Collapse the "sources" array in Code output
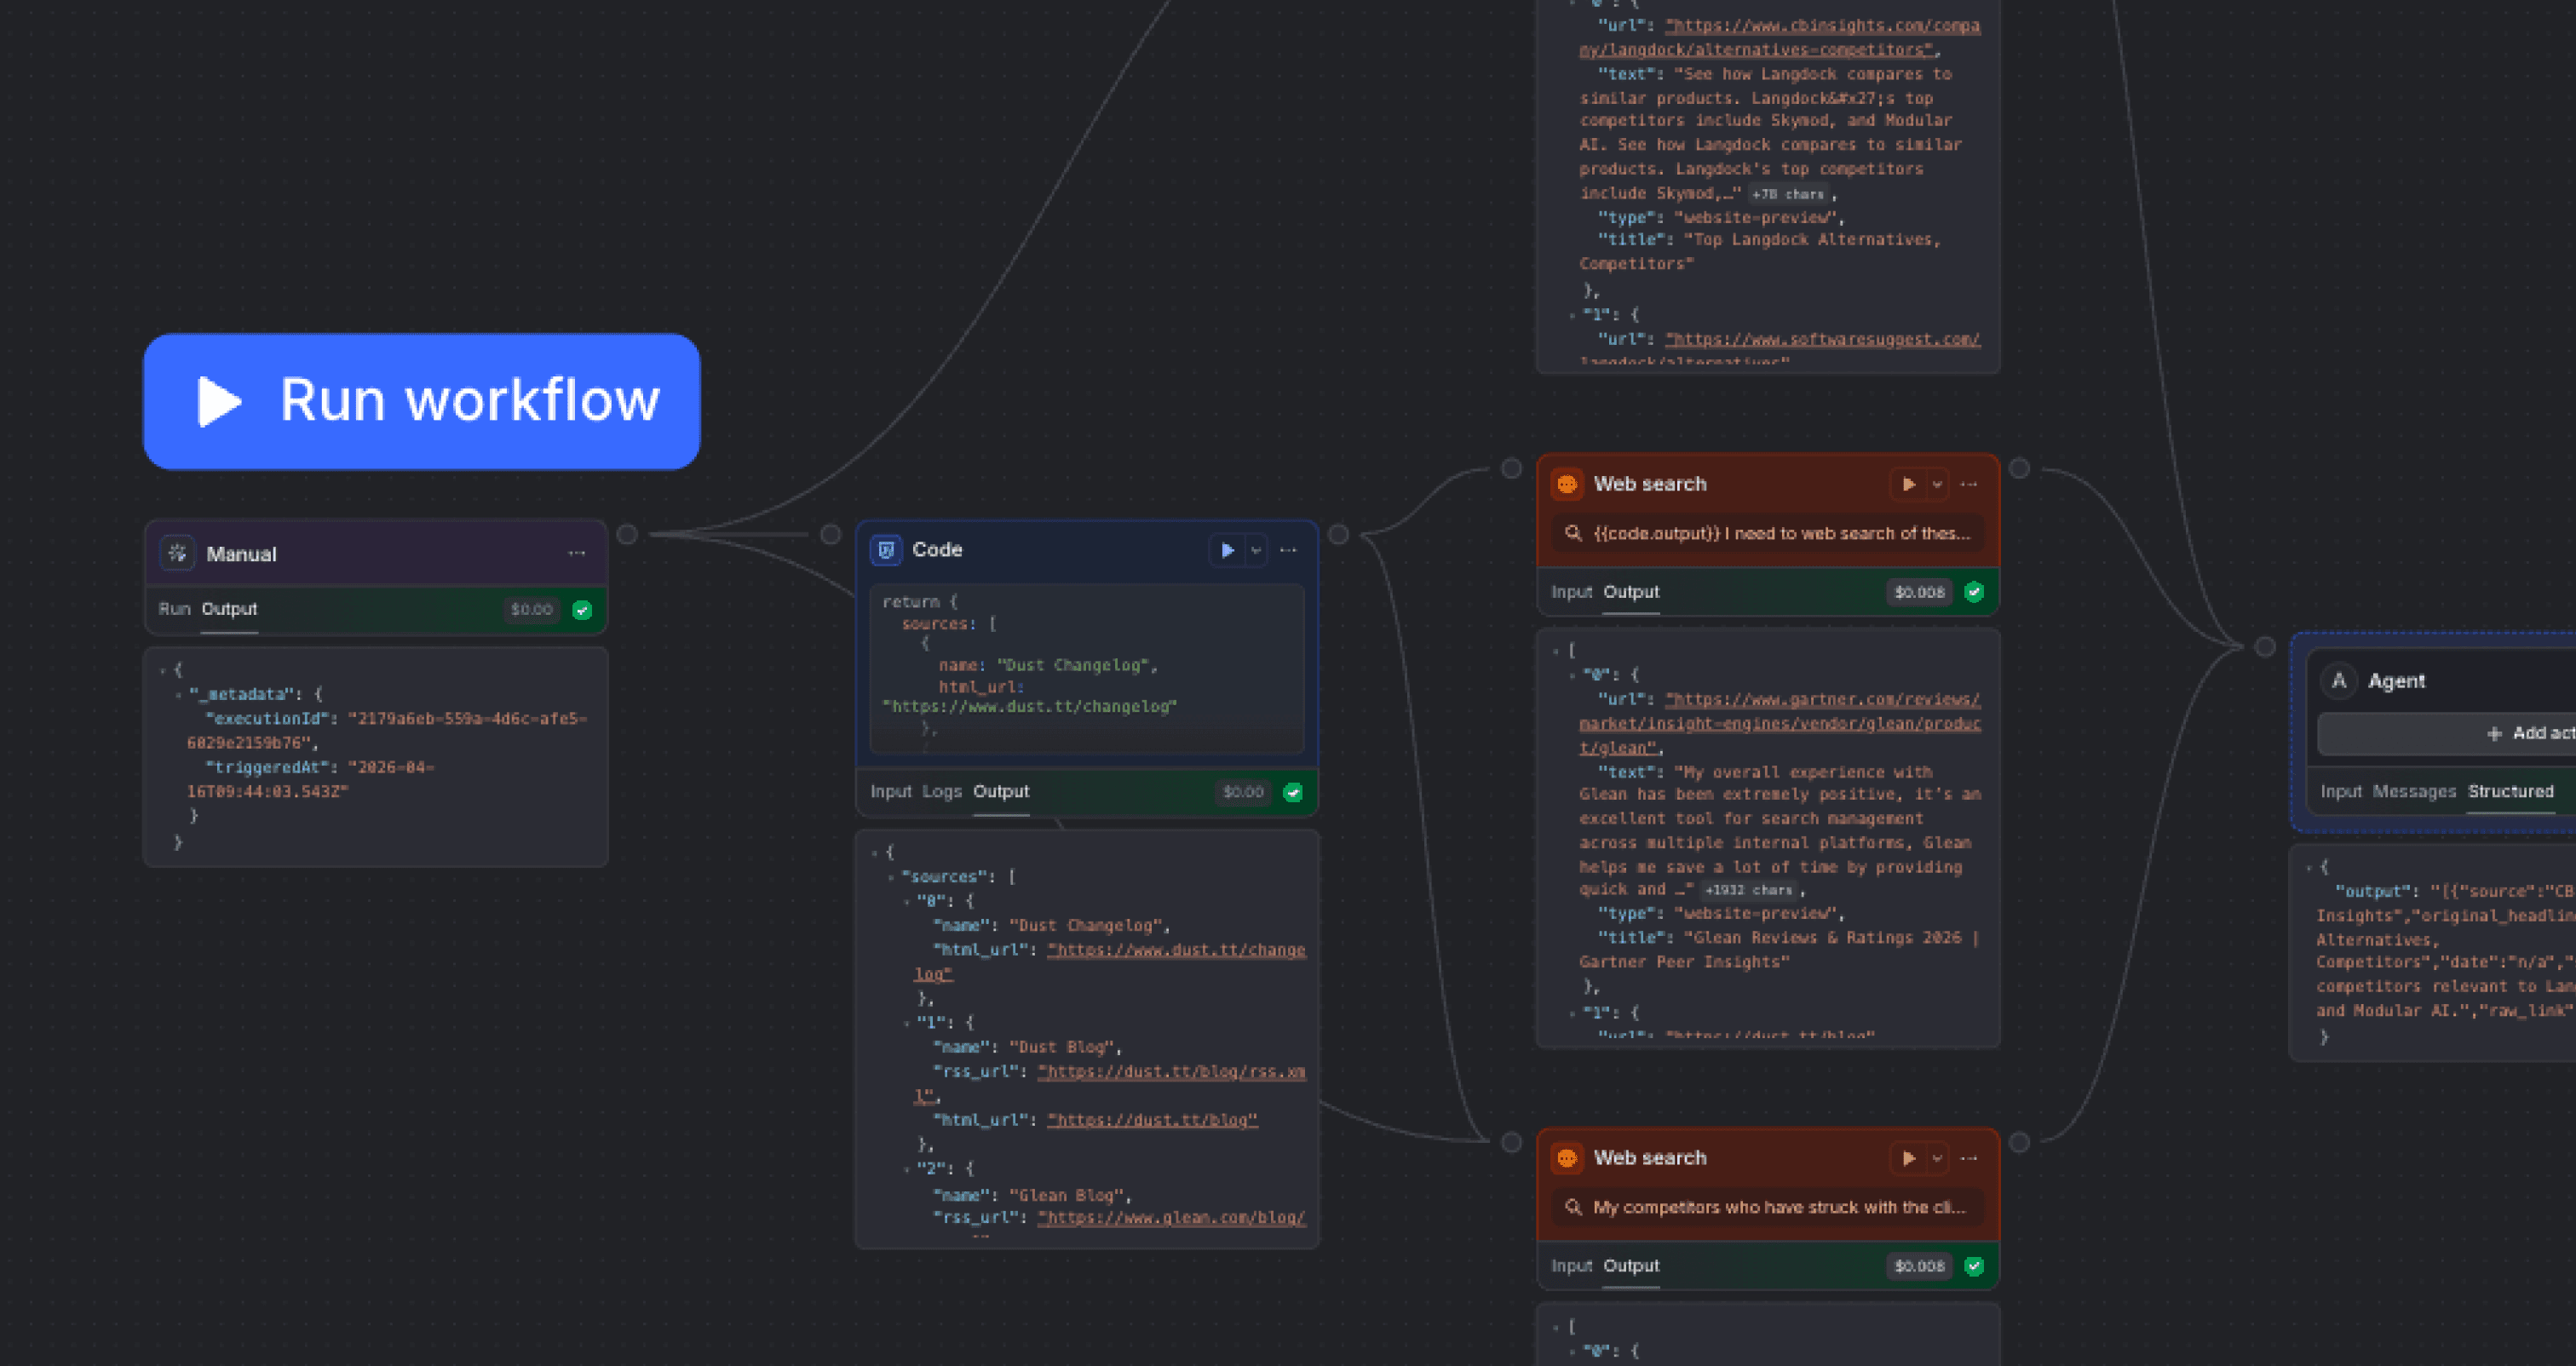Viewport: 2576px width, 1366px height. coord(891,877)
